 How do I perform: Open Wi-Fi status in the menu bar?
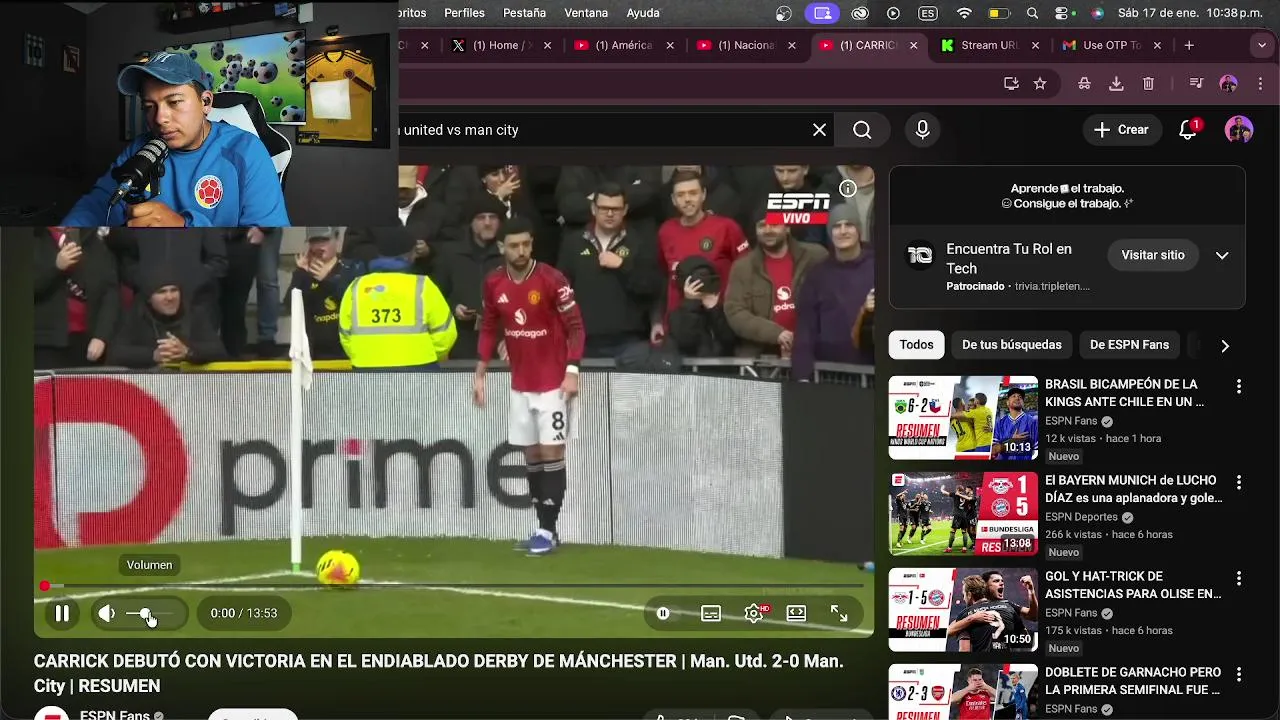(x=964, y=13)
